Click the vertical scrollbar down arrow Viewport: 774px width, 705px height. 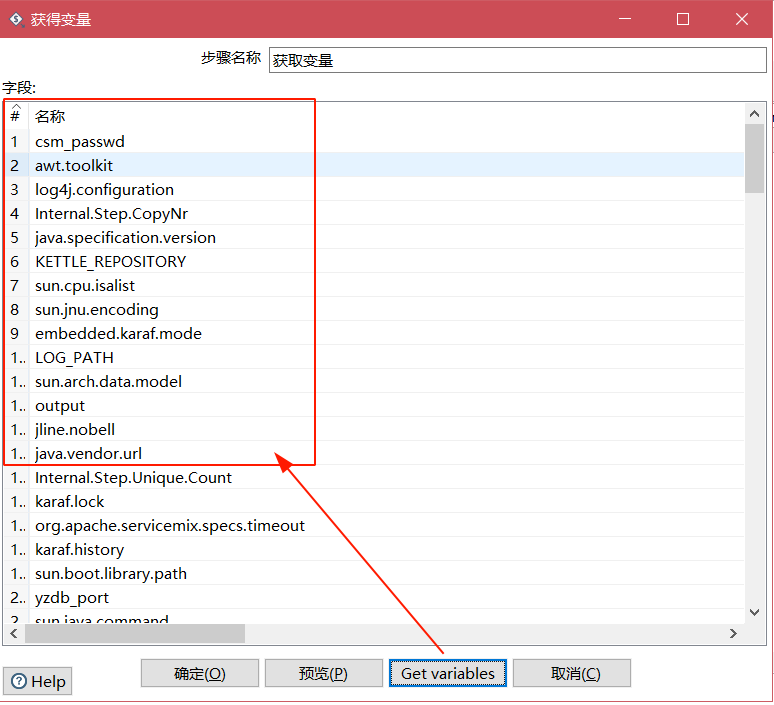755,610
